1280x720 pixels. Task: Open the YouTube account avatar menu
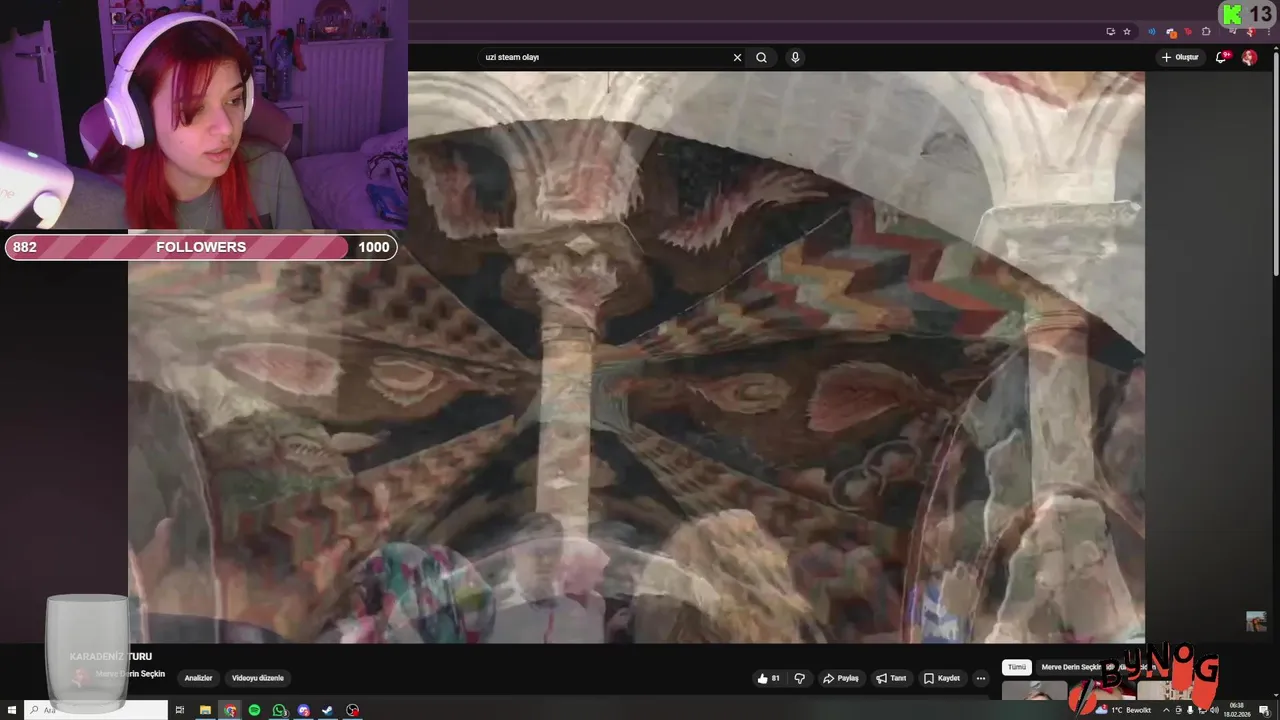(1249, 57)
